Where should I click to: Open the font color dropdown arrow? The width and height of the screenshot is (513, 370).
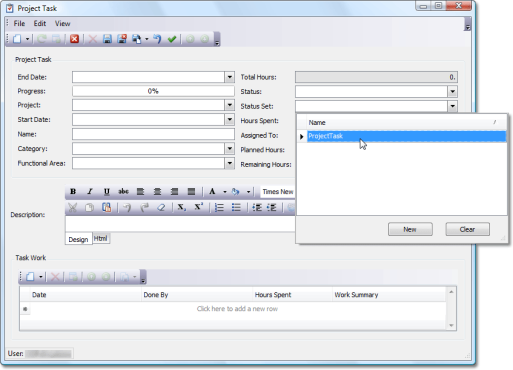tap(225, 192)
